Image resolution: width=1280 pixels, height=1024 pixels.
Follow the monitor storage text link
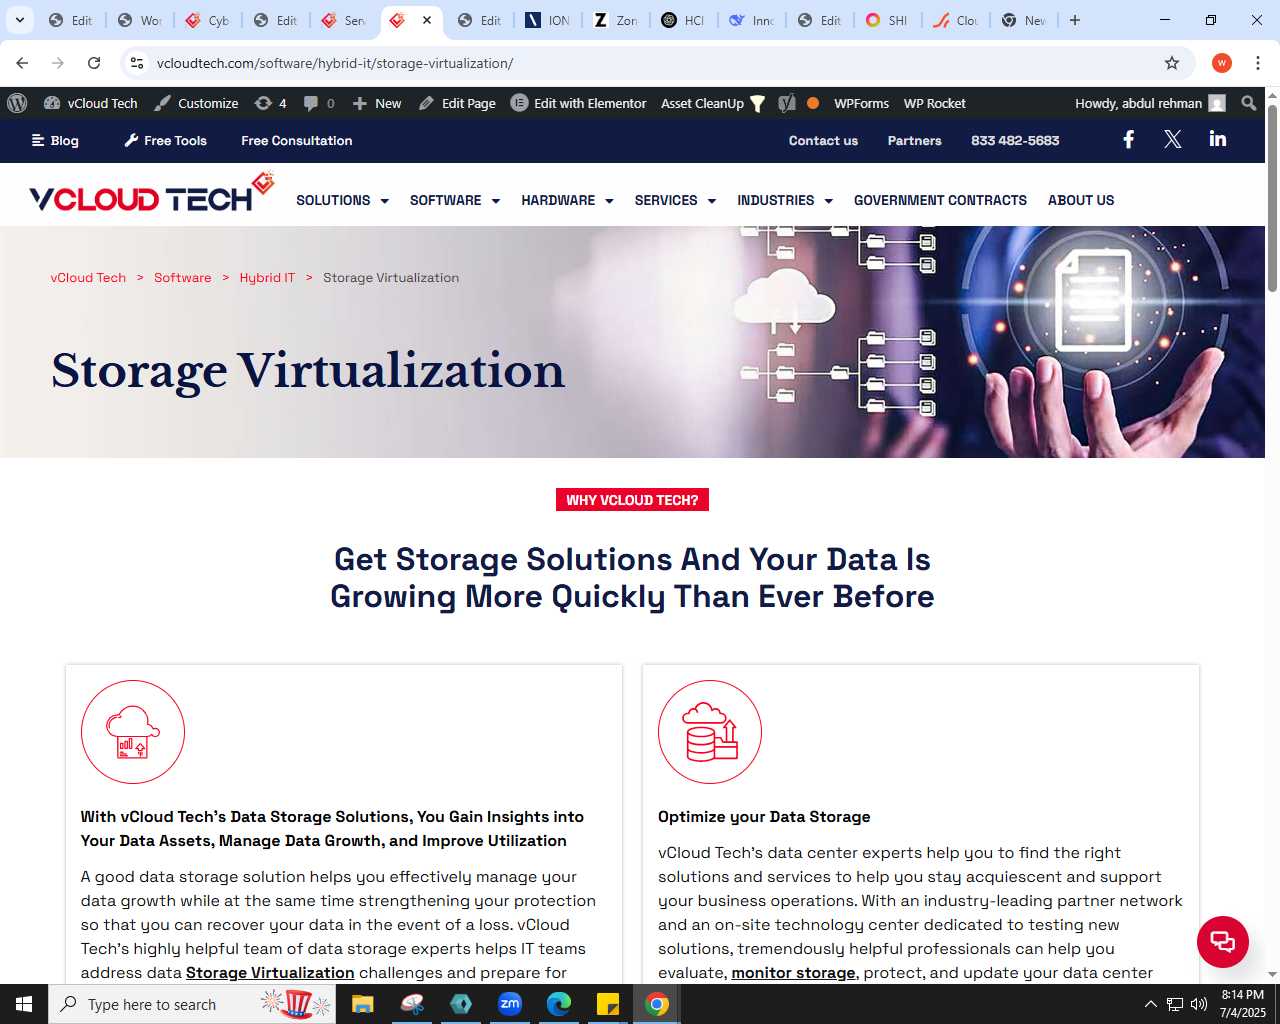pyautogui.click(x=793, y=972)
